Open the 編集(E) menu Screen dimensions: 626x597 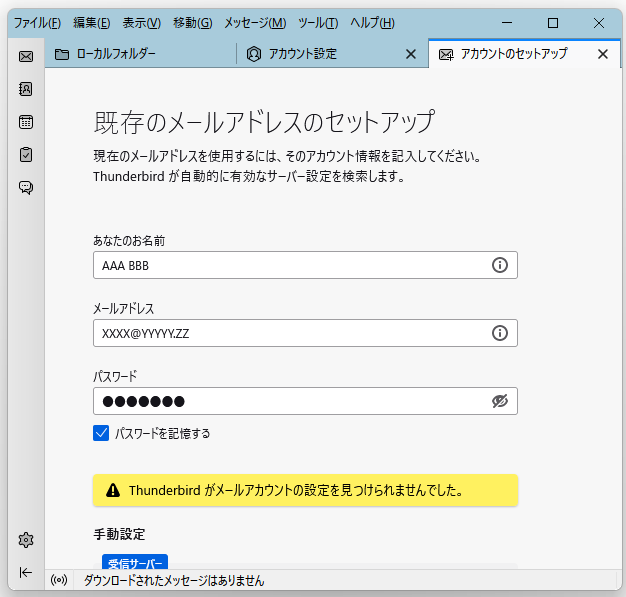(91, 23)
